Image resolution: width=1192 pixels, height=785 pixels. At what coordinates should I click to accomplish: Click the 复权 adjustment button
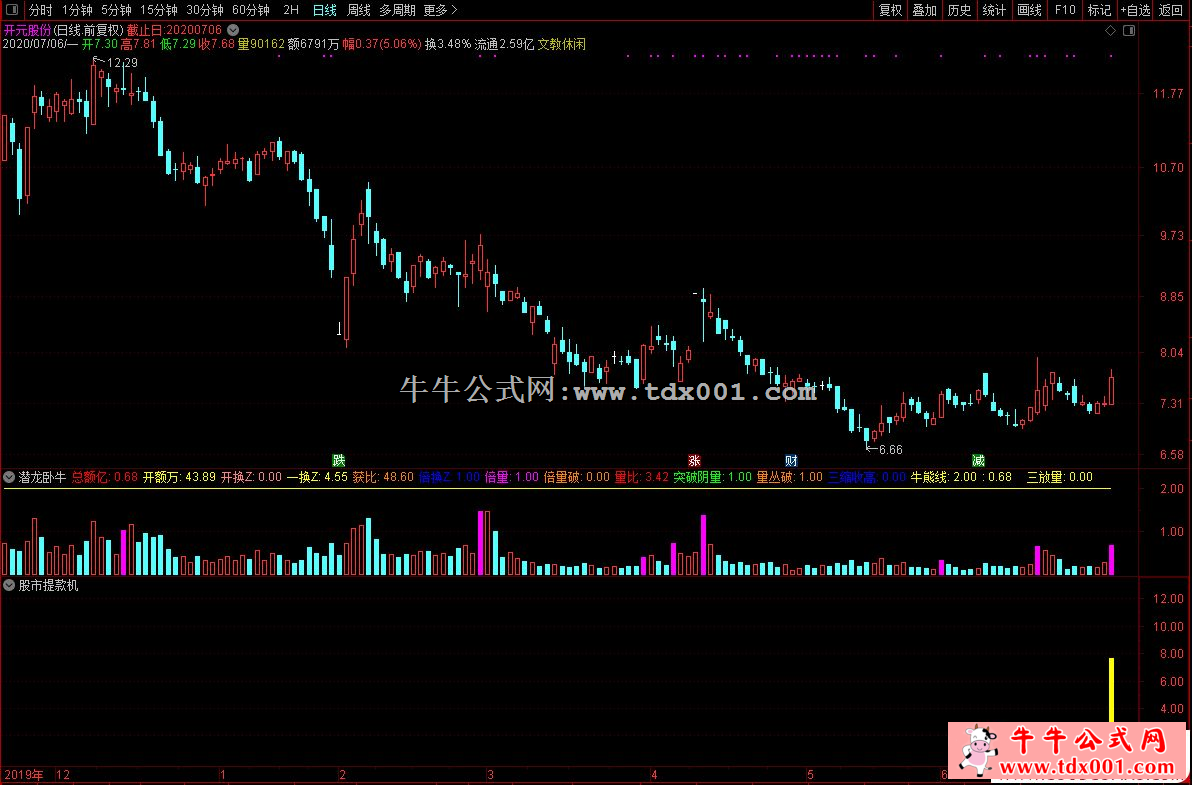[x=890, y=10]
